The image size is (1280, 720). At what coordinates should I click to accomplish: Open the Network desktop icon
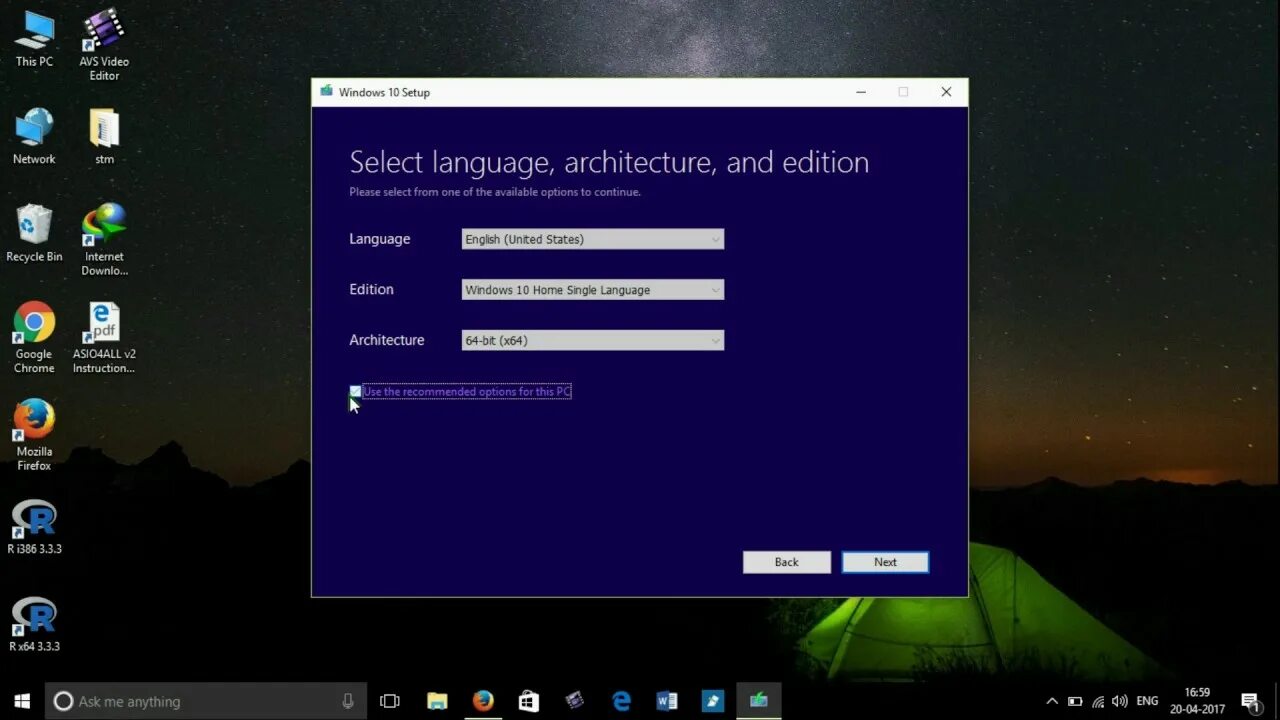[34, 136]
